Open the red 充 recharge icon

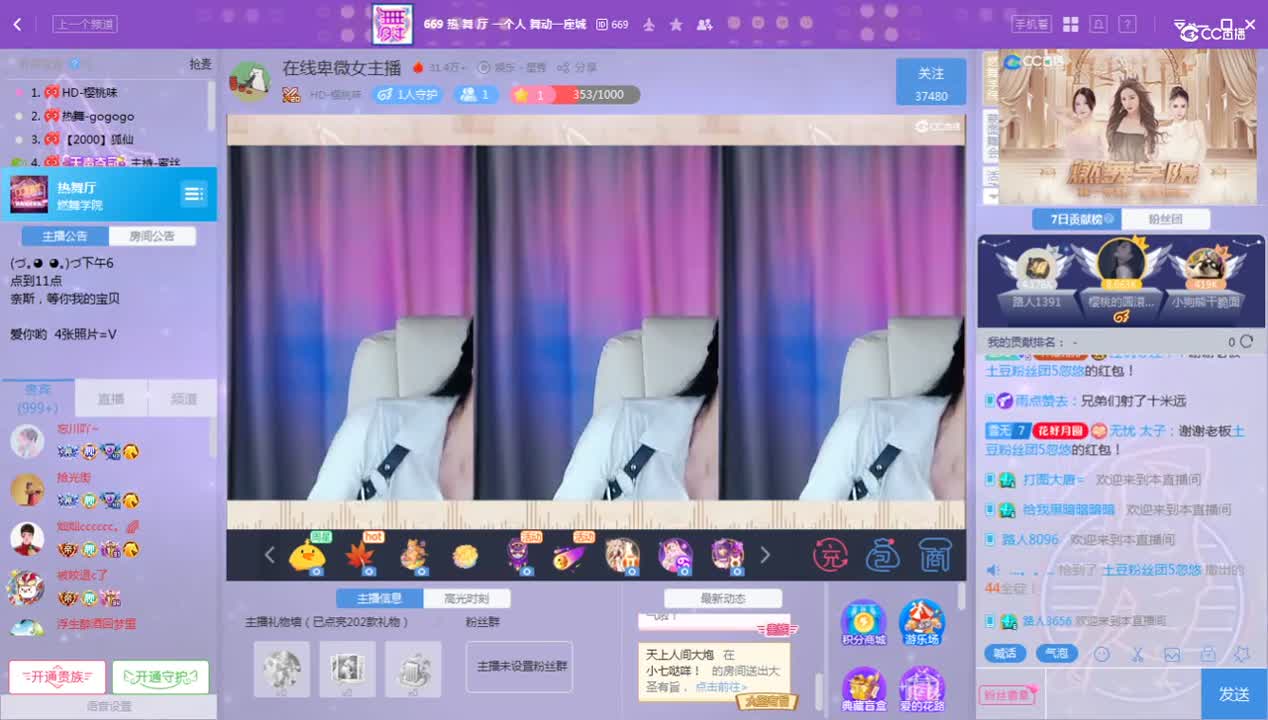(830, 555)
